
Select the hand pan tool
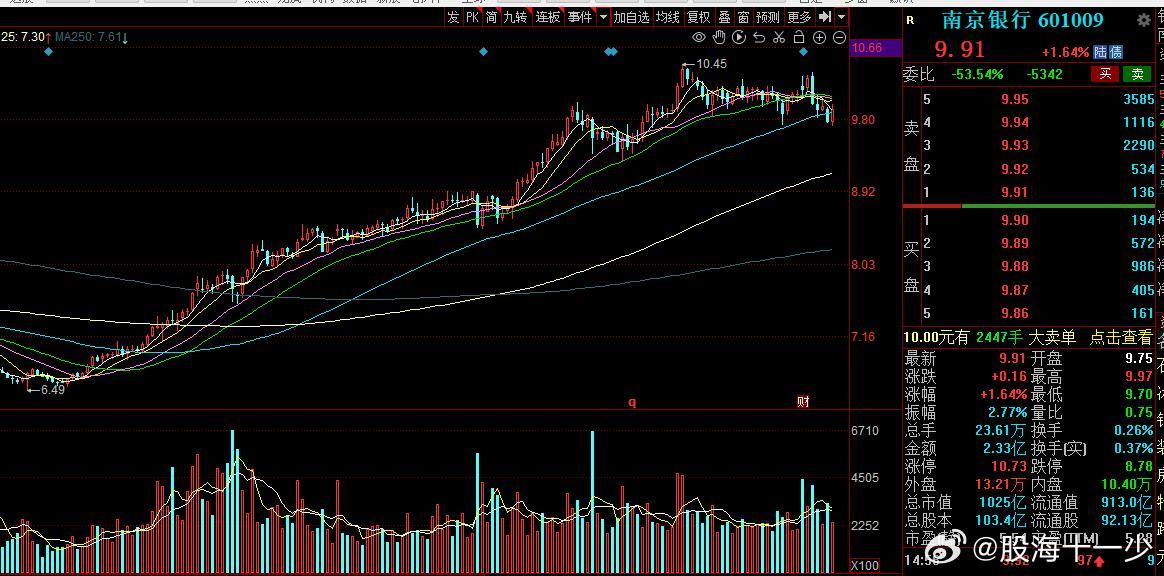coord(719,37)
